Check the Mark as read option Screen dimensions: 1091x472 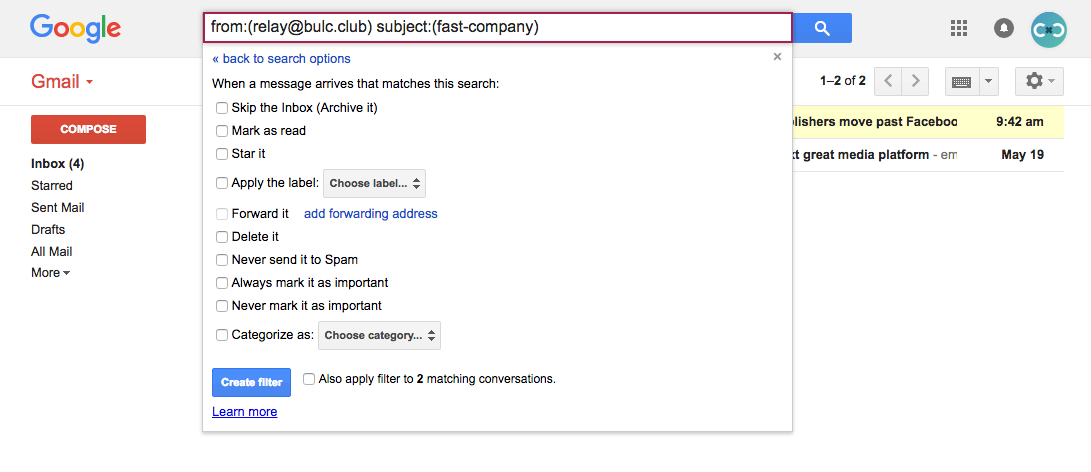222,131
